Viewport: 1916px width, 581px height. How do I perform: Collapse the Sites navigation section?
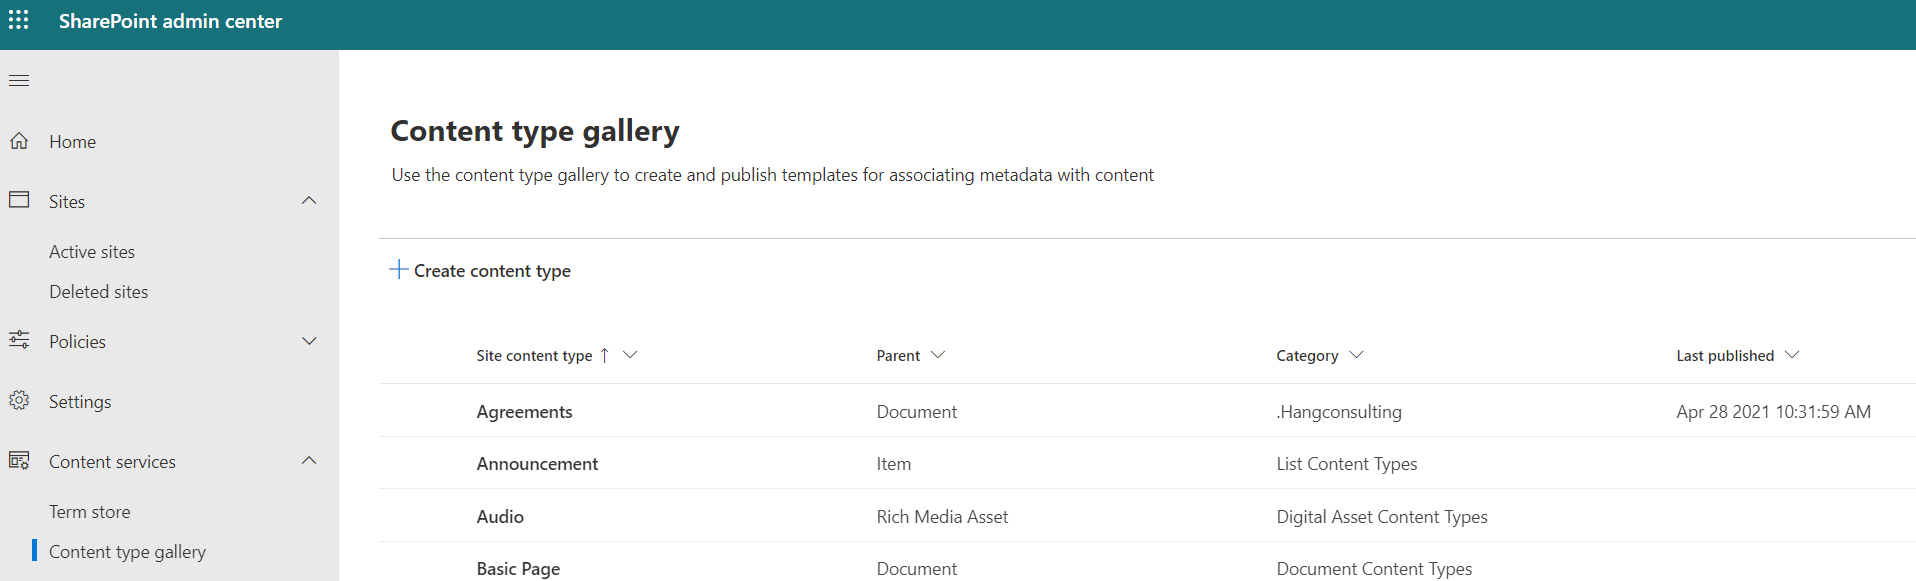click(309, 200)
